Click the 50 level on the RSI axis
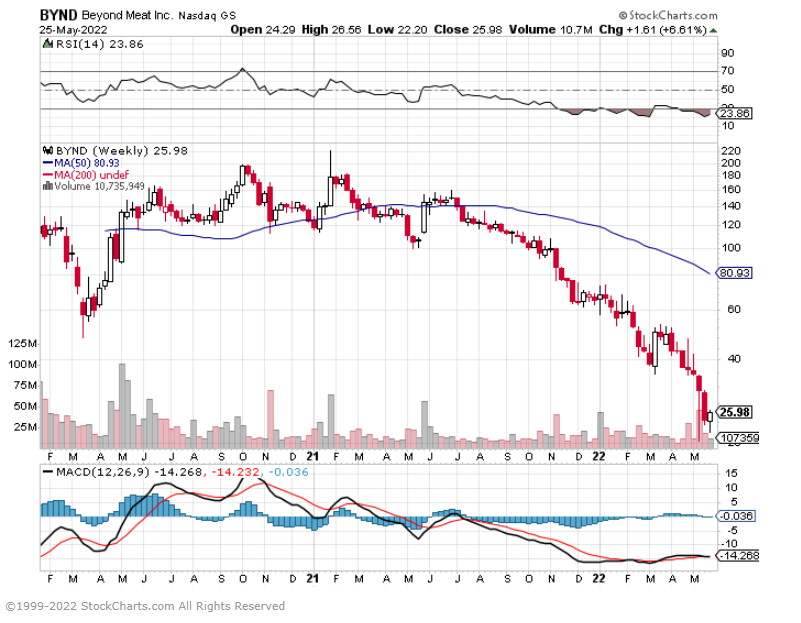The width and height of the screenshot is (801, 623). [x=727, y=89]
